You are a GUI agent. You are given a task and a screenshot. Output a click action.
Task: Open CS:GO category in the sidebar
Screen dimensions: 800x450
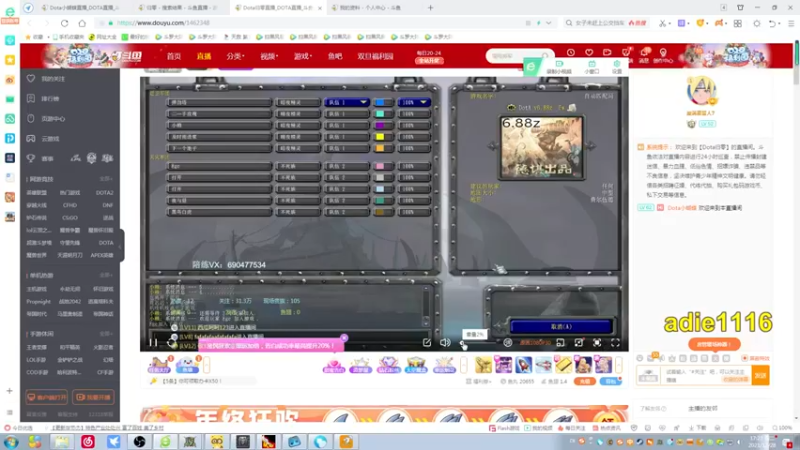pyautogui.click(x=70, y=218)
